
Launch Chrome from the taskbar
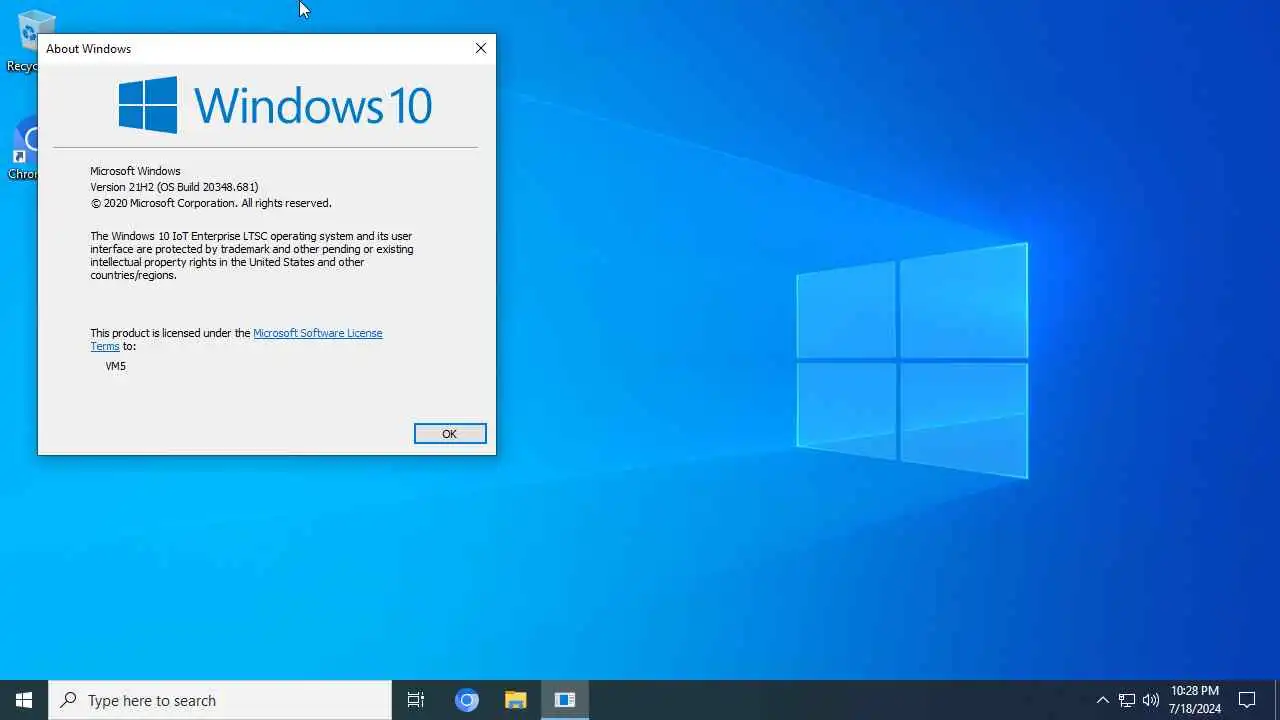[467, 700]
